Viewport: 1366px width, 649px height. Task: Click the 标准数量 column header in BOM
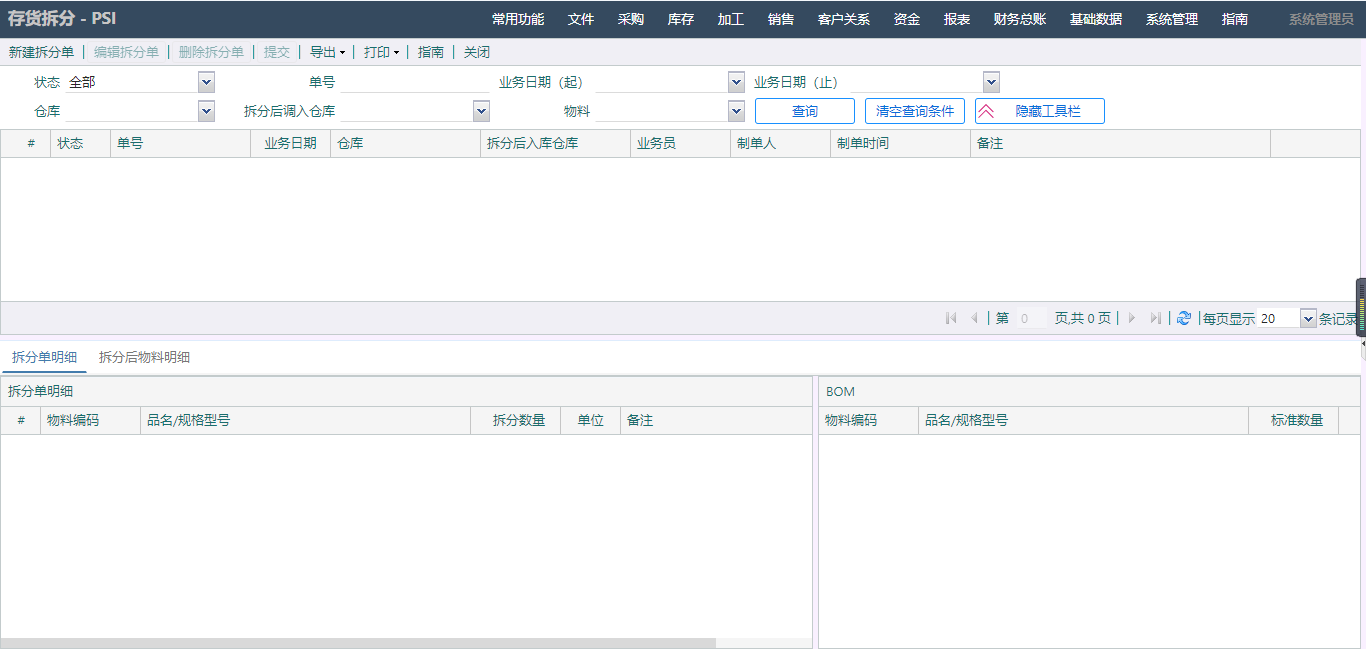tap(1294, 420)
